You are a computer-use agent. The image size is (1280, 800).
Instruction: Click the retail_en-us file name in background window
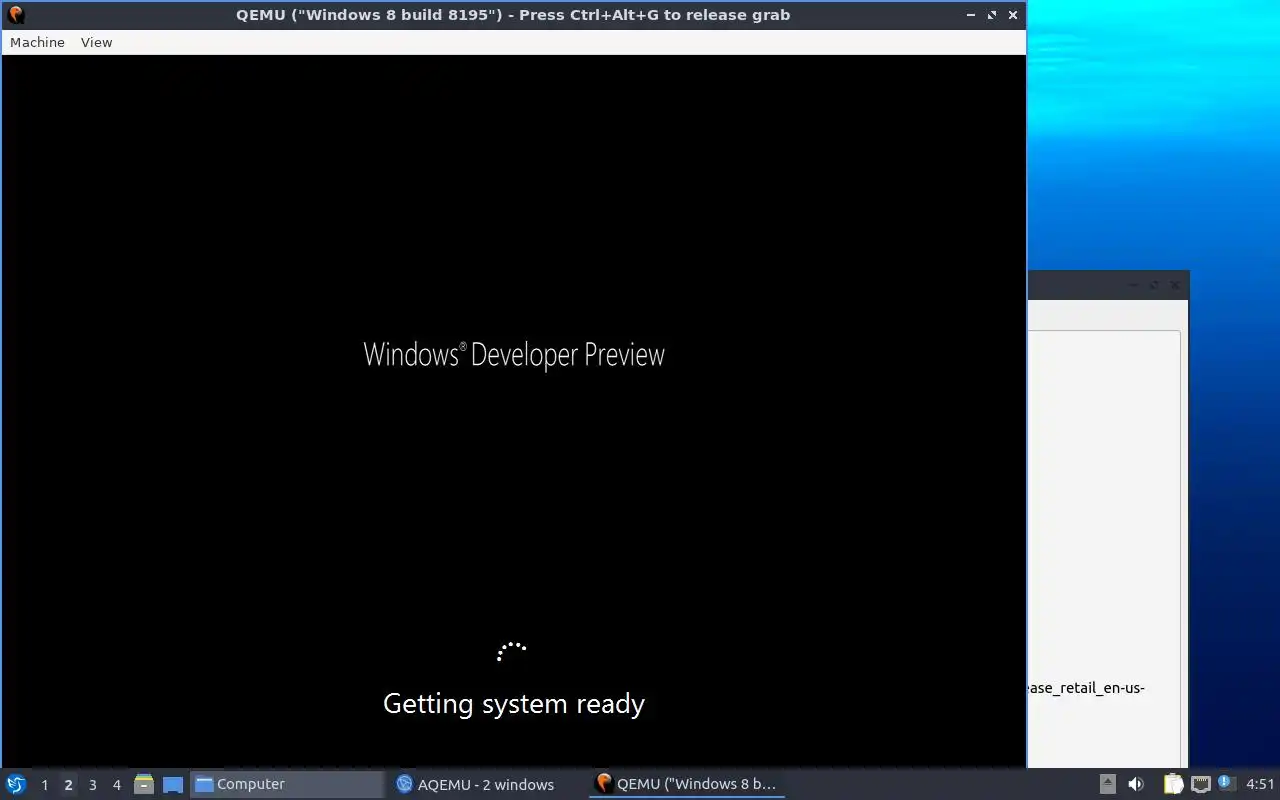coord(1087,688)
